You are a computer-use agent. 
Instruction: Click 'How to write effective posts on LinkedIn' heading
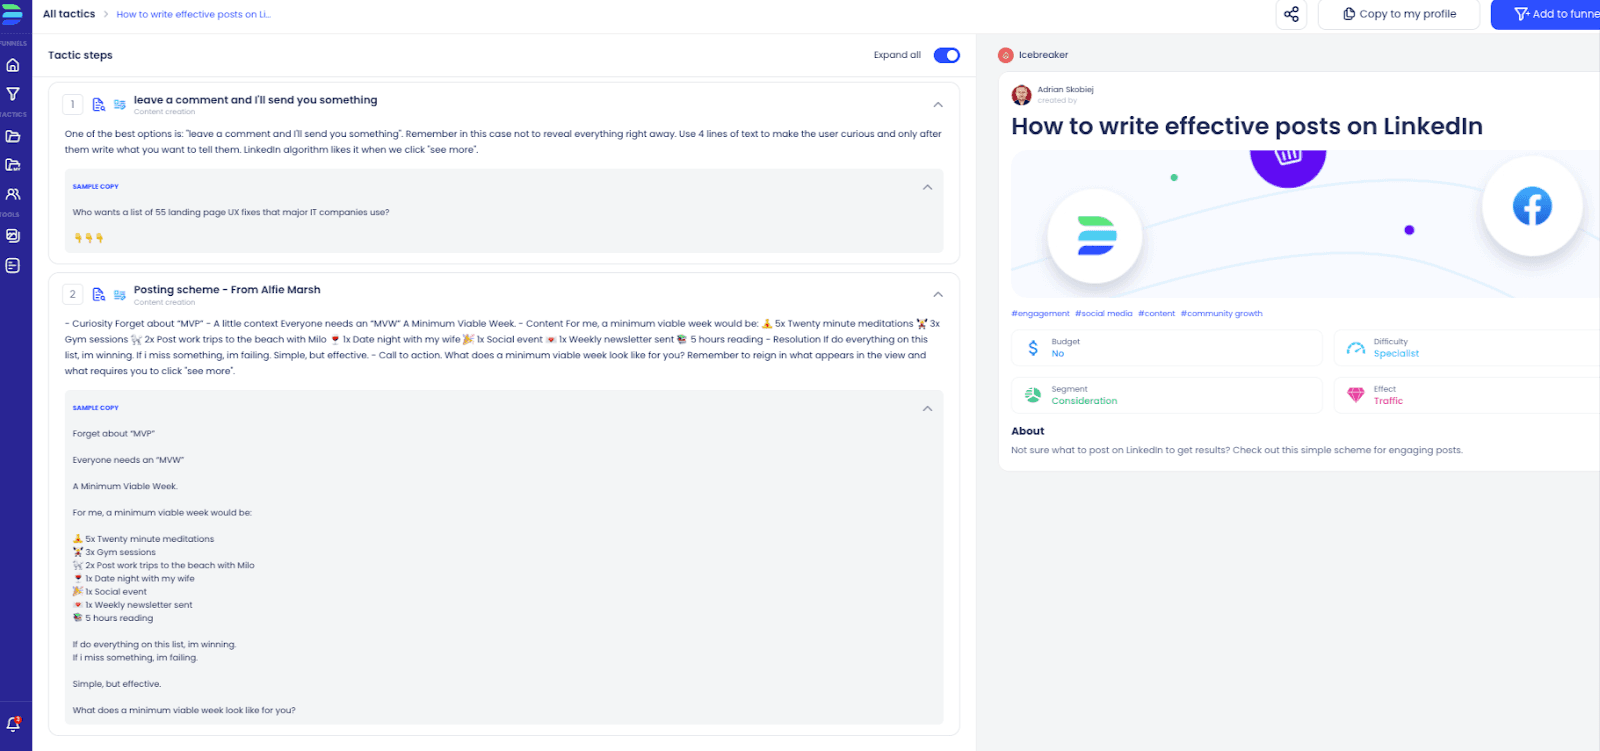pyautogui.click(x=1247, y=126)
